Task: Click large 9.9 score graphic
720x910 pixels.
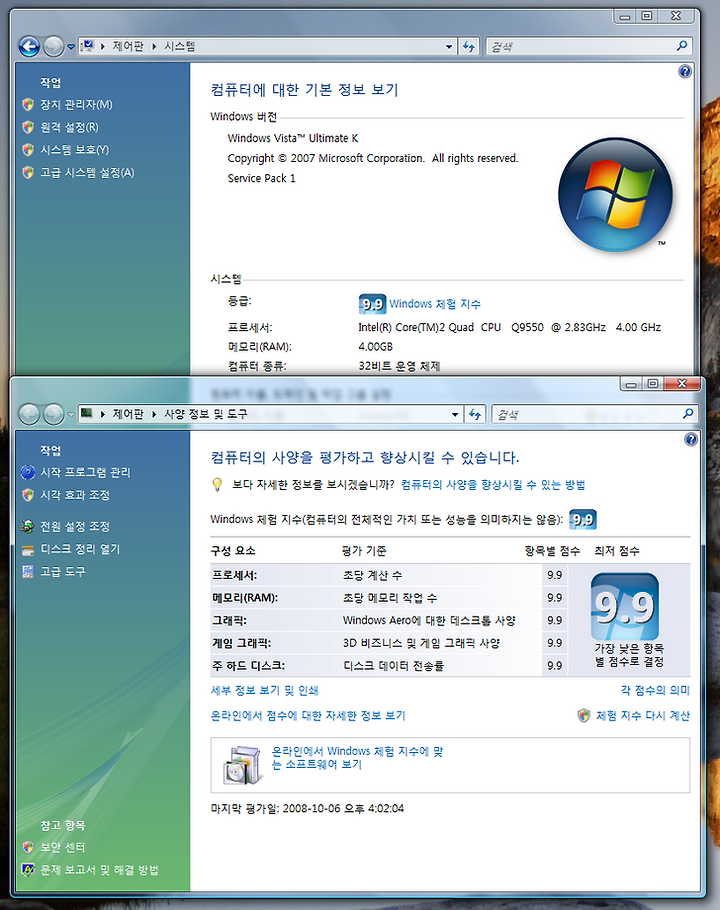Action: click(625, 606)
